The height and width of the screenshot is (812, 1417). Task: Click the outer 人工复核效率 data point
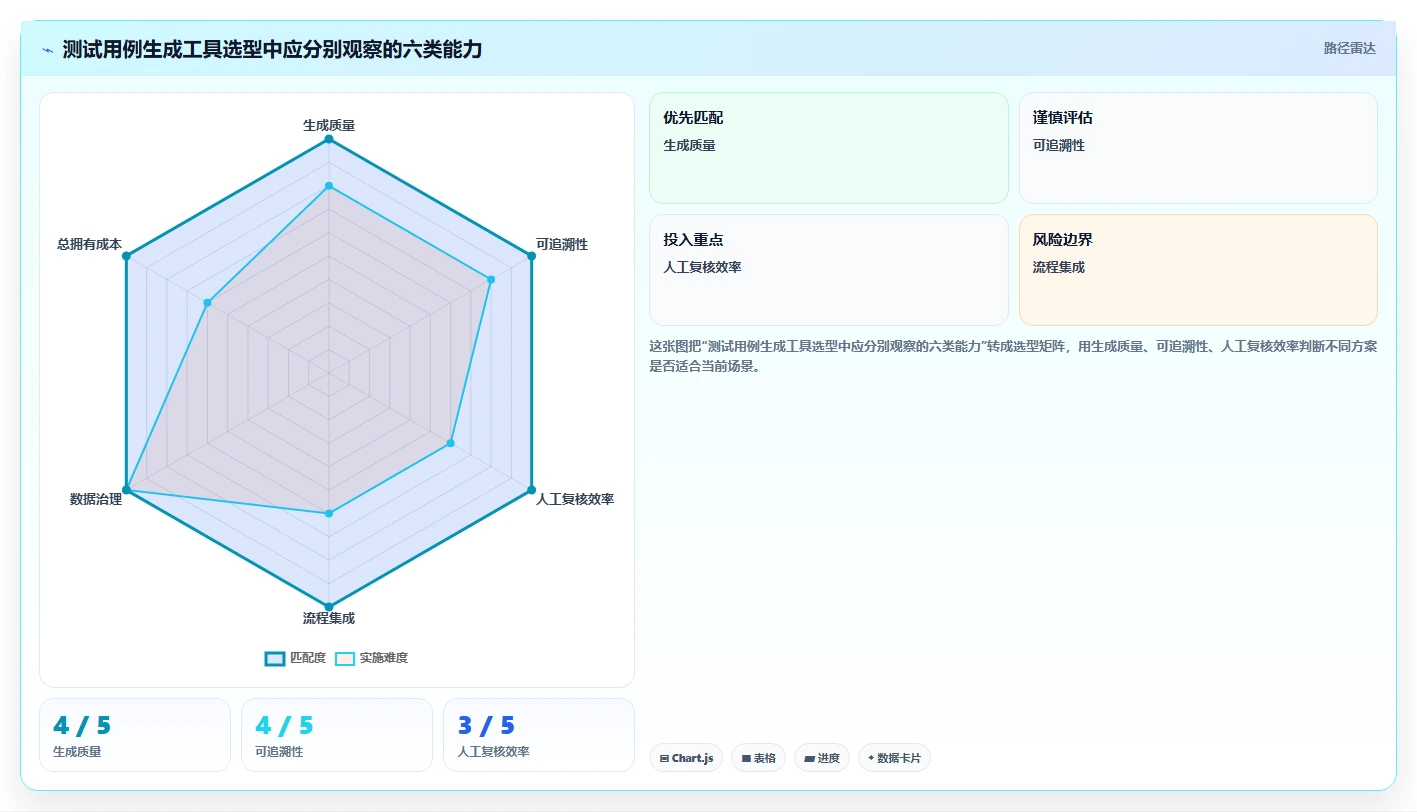point(531,490)
